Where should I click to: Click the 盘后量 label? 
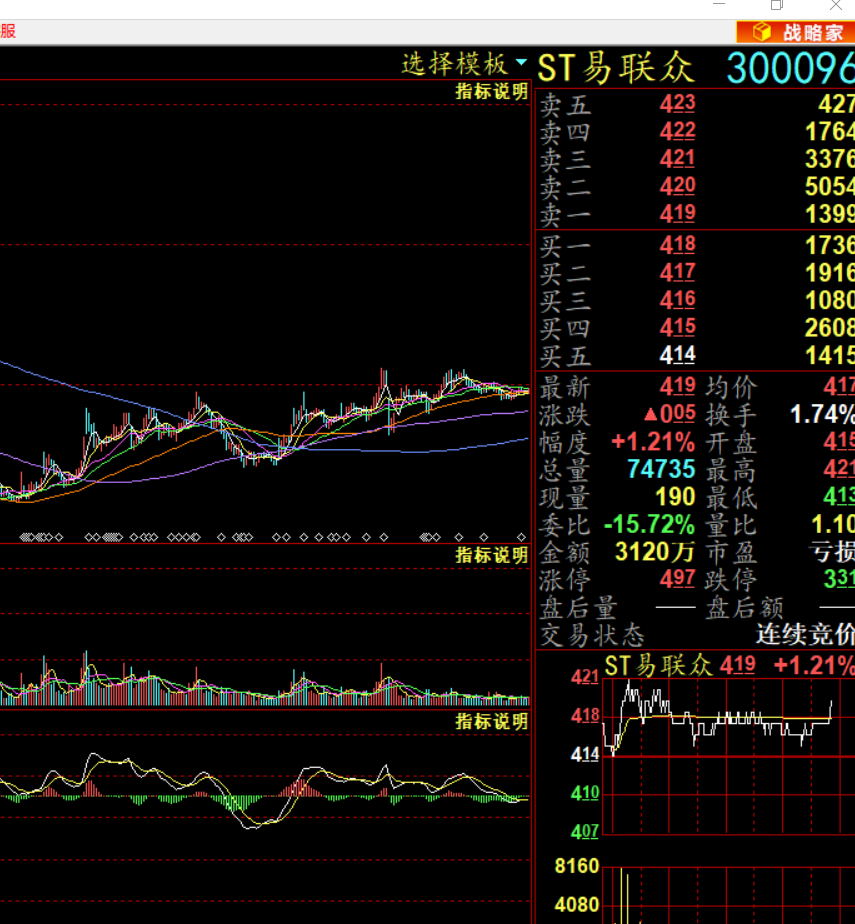click(x=578, y=608)
